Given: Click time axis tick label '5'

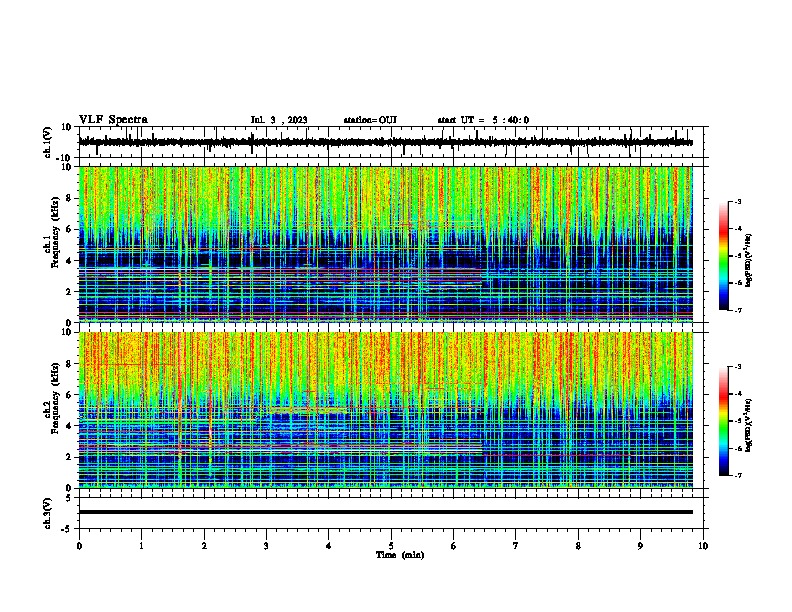Looking at the screenshot, I should coord(391,546).
